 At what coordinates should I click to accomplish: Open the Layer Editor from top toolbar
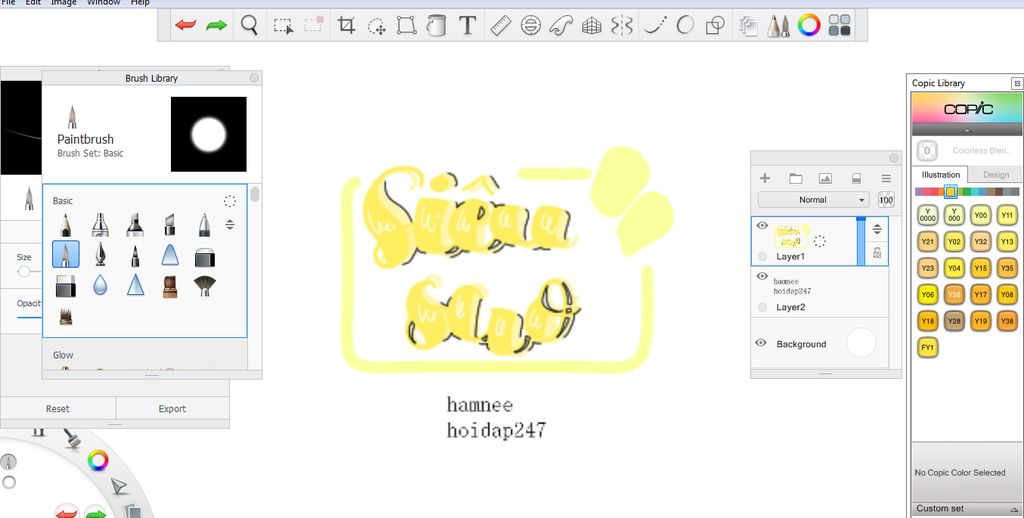click(748, 25)
